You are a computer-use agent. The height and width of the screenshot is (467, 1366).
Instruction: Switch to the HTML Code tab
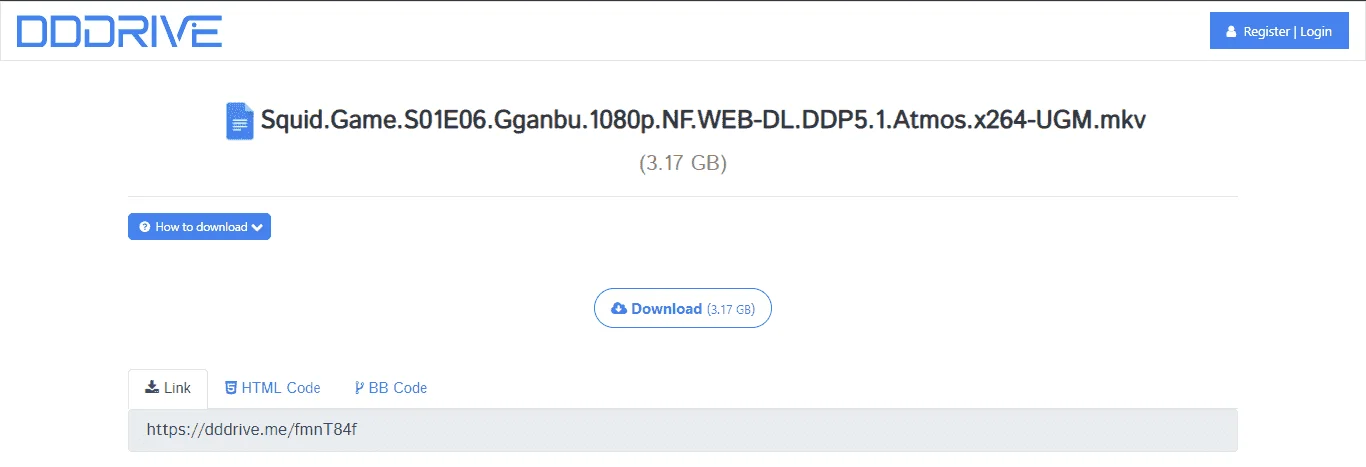point(273,388)
